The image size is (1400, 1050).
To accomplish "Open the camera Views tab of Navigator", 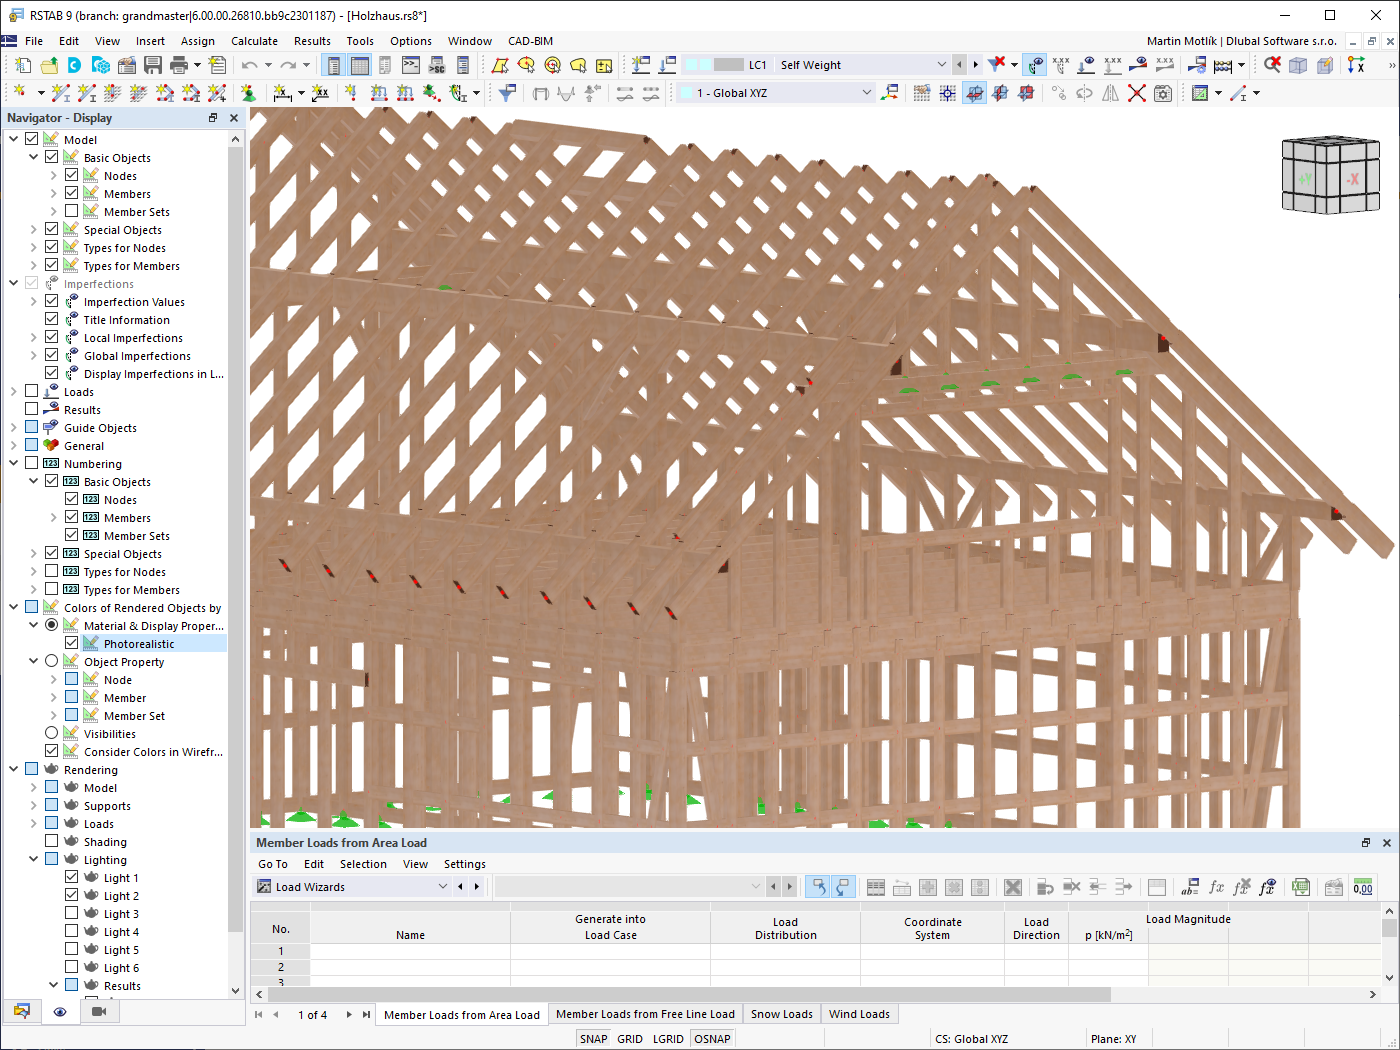I will click(98, 1012).
